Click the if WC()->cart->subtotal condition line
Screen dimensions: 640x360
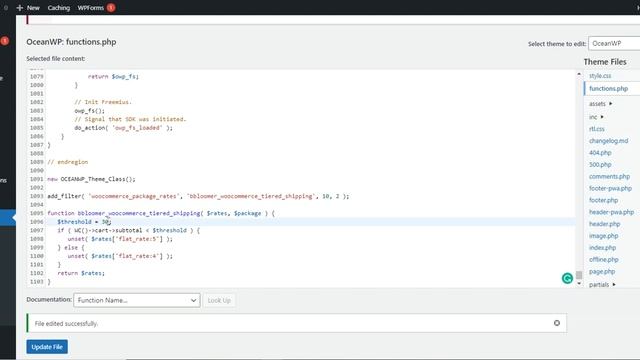click(129, 230)
